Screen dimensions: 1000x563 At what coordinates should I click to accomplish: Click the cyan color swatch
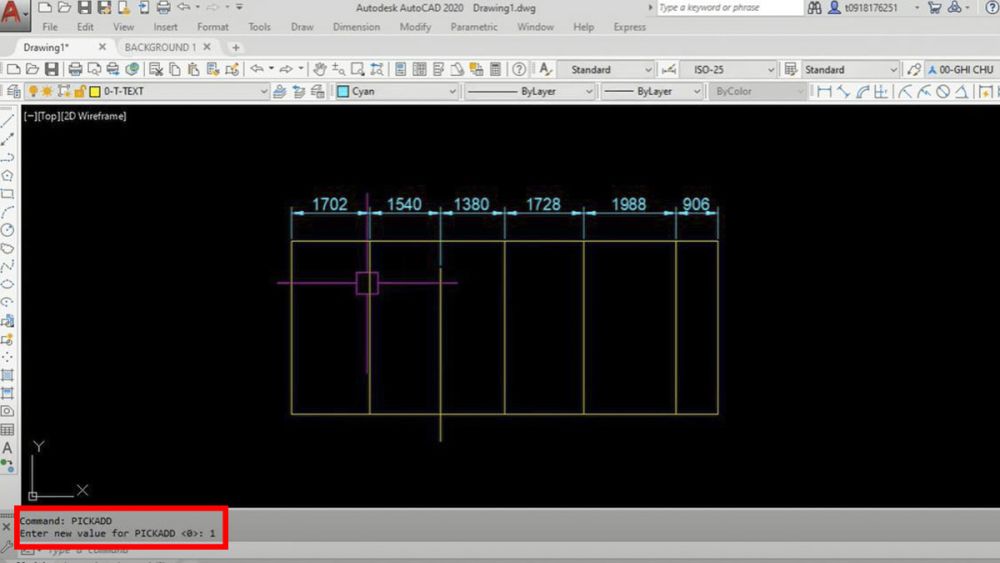343,92
